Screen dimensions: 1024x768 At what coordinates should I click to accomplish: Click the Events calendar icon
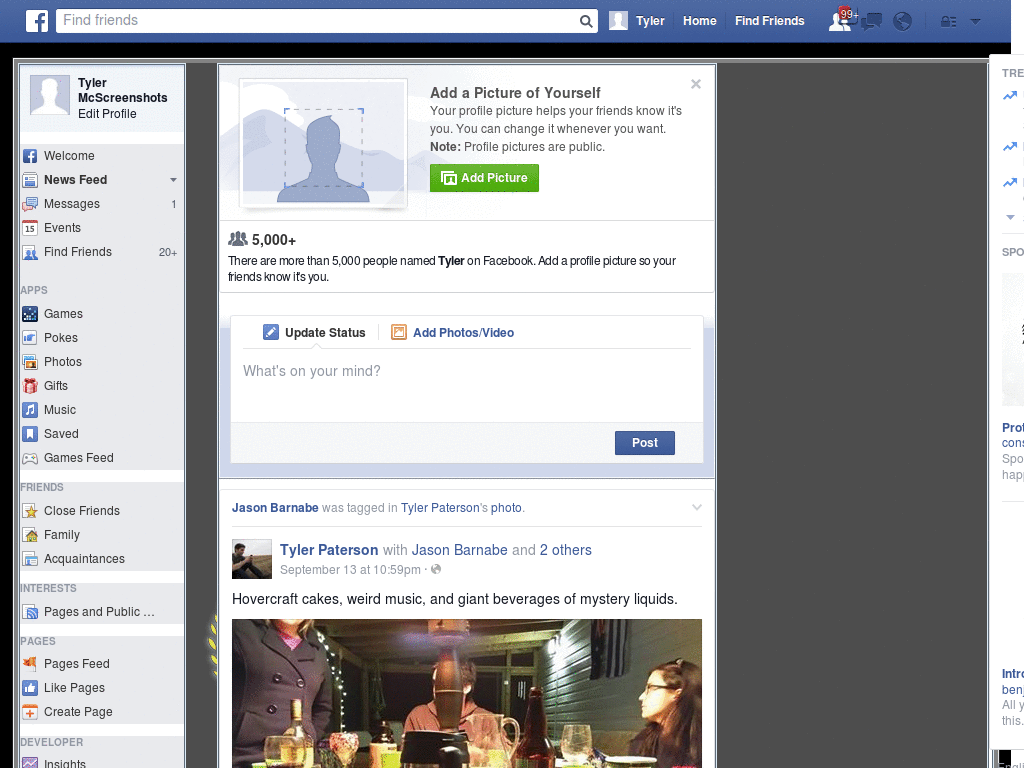(x=30, y=228)
